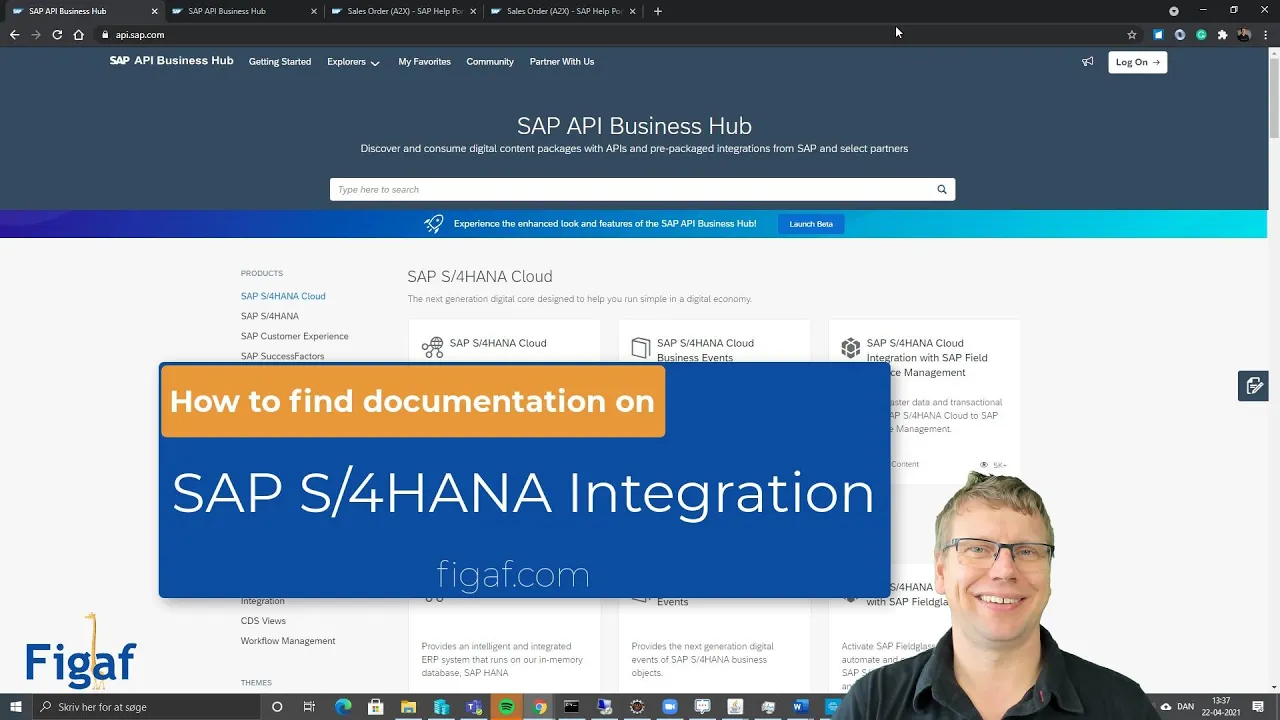This screenshot has width=1280, height=720.
Task: Open Getting Started in the navigation
Action: click(x=280, y=62)
